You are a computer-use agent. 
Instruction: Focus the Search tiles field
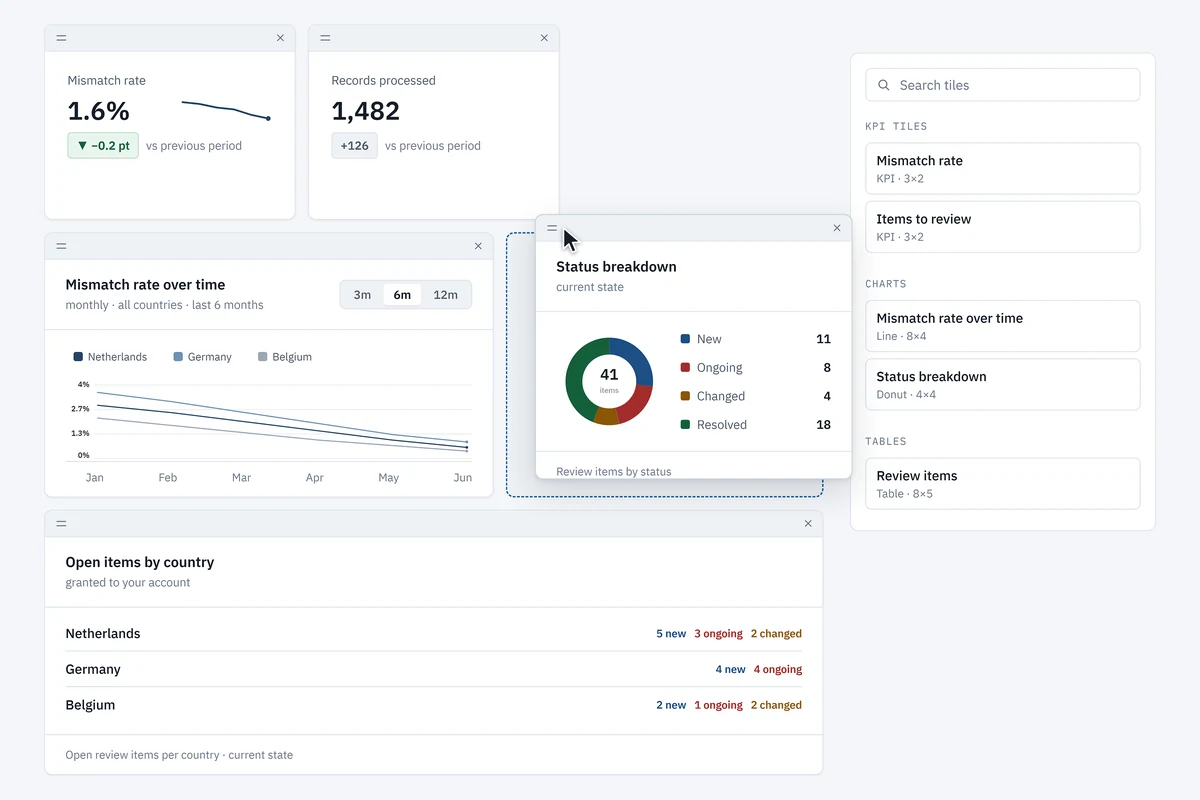(1002, 85)
